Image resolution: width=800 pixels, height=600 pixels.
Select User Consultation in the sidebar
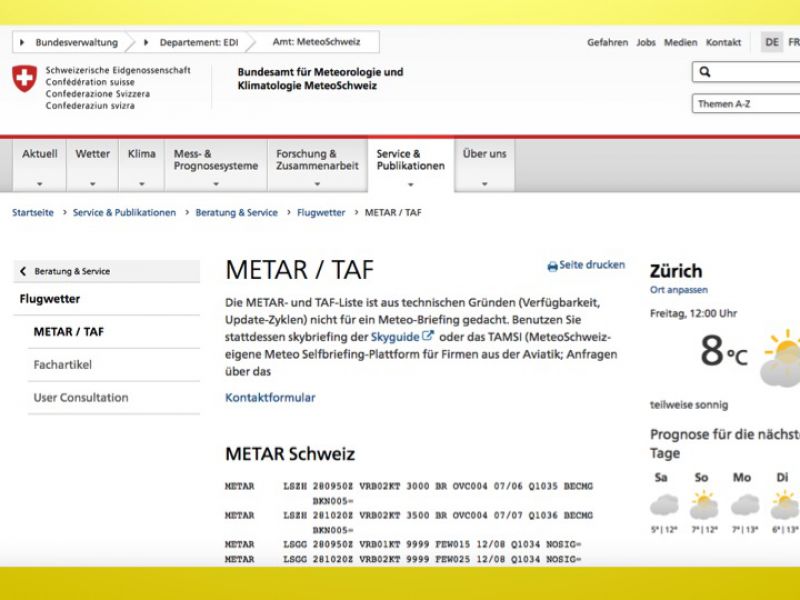tap(81, 397)
